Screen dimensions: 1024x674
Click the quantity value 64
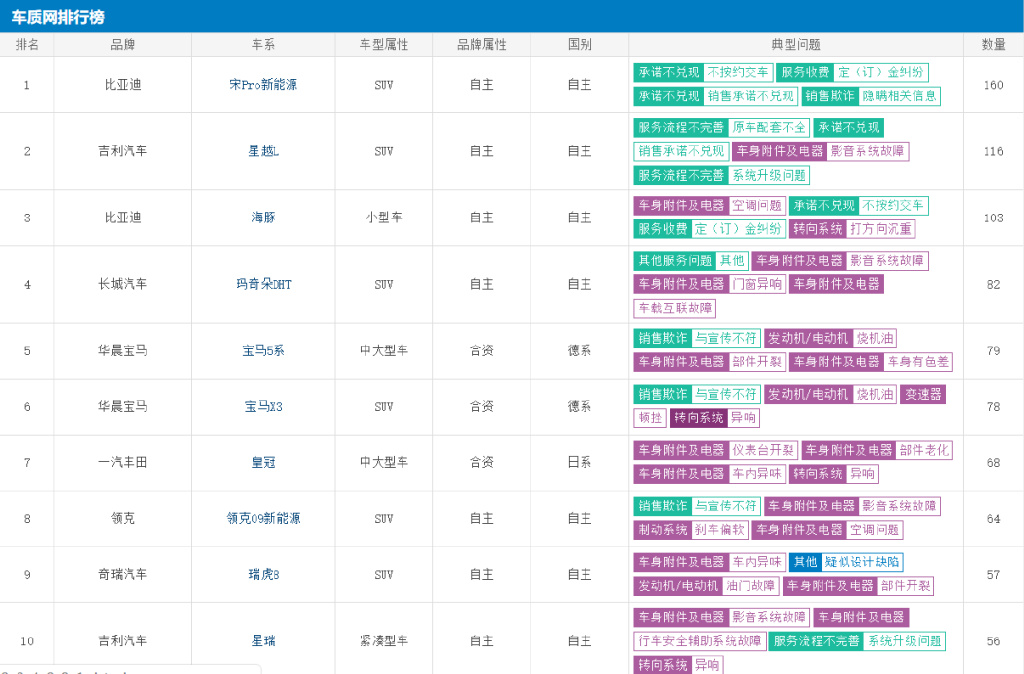coord(993,519)
